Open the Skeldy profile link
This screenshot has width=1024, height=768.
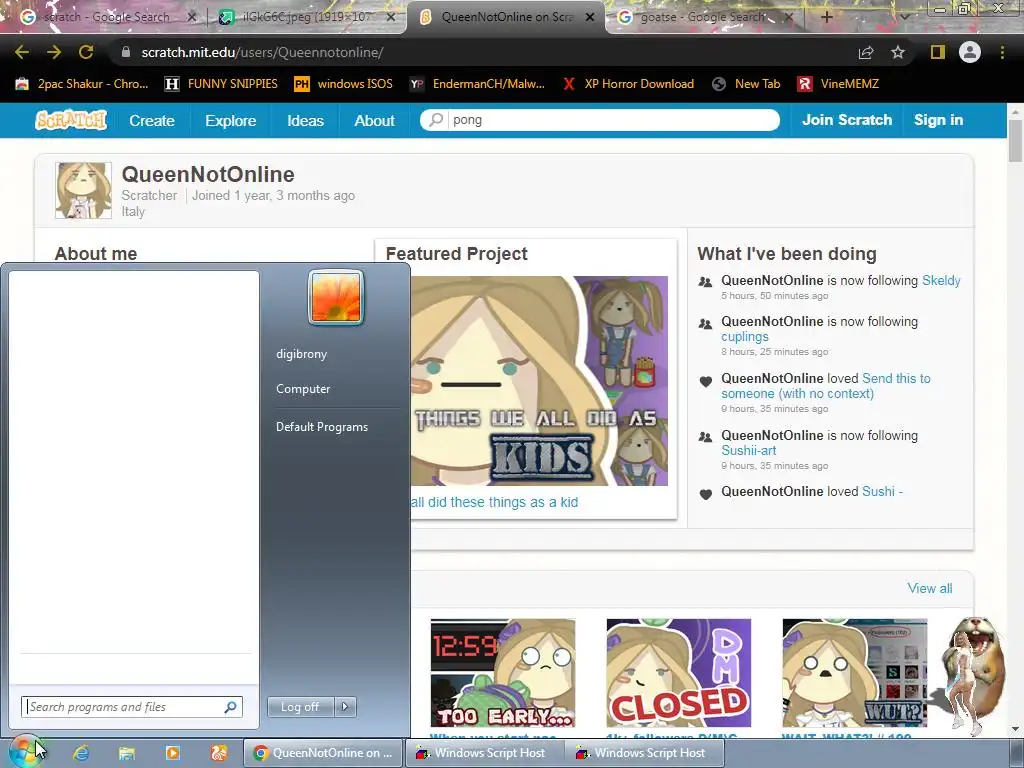(941, 280)
